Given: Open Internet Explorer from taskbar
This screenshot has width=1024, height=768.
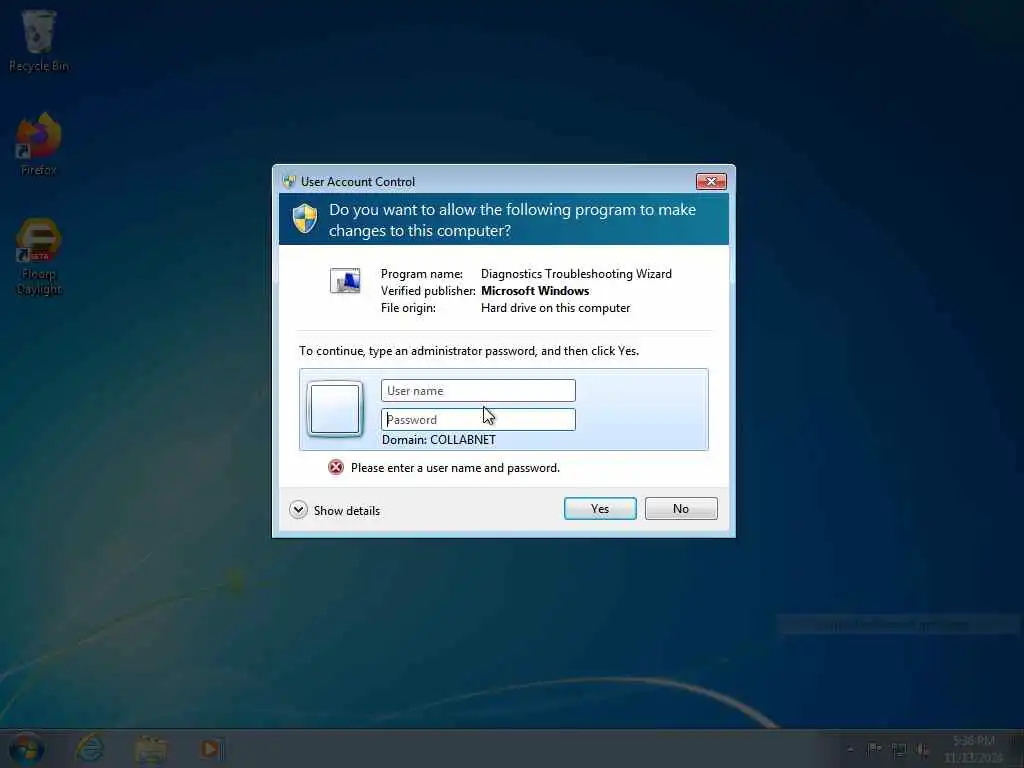Looking at the screenshot, I should [89, 748].
